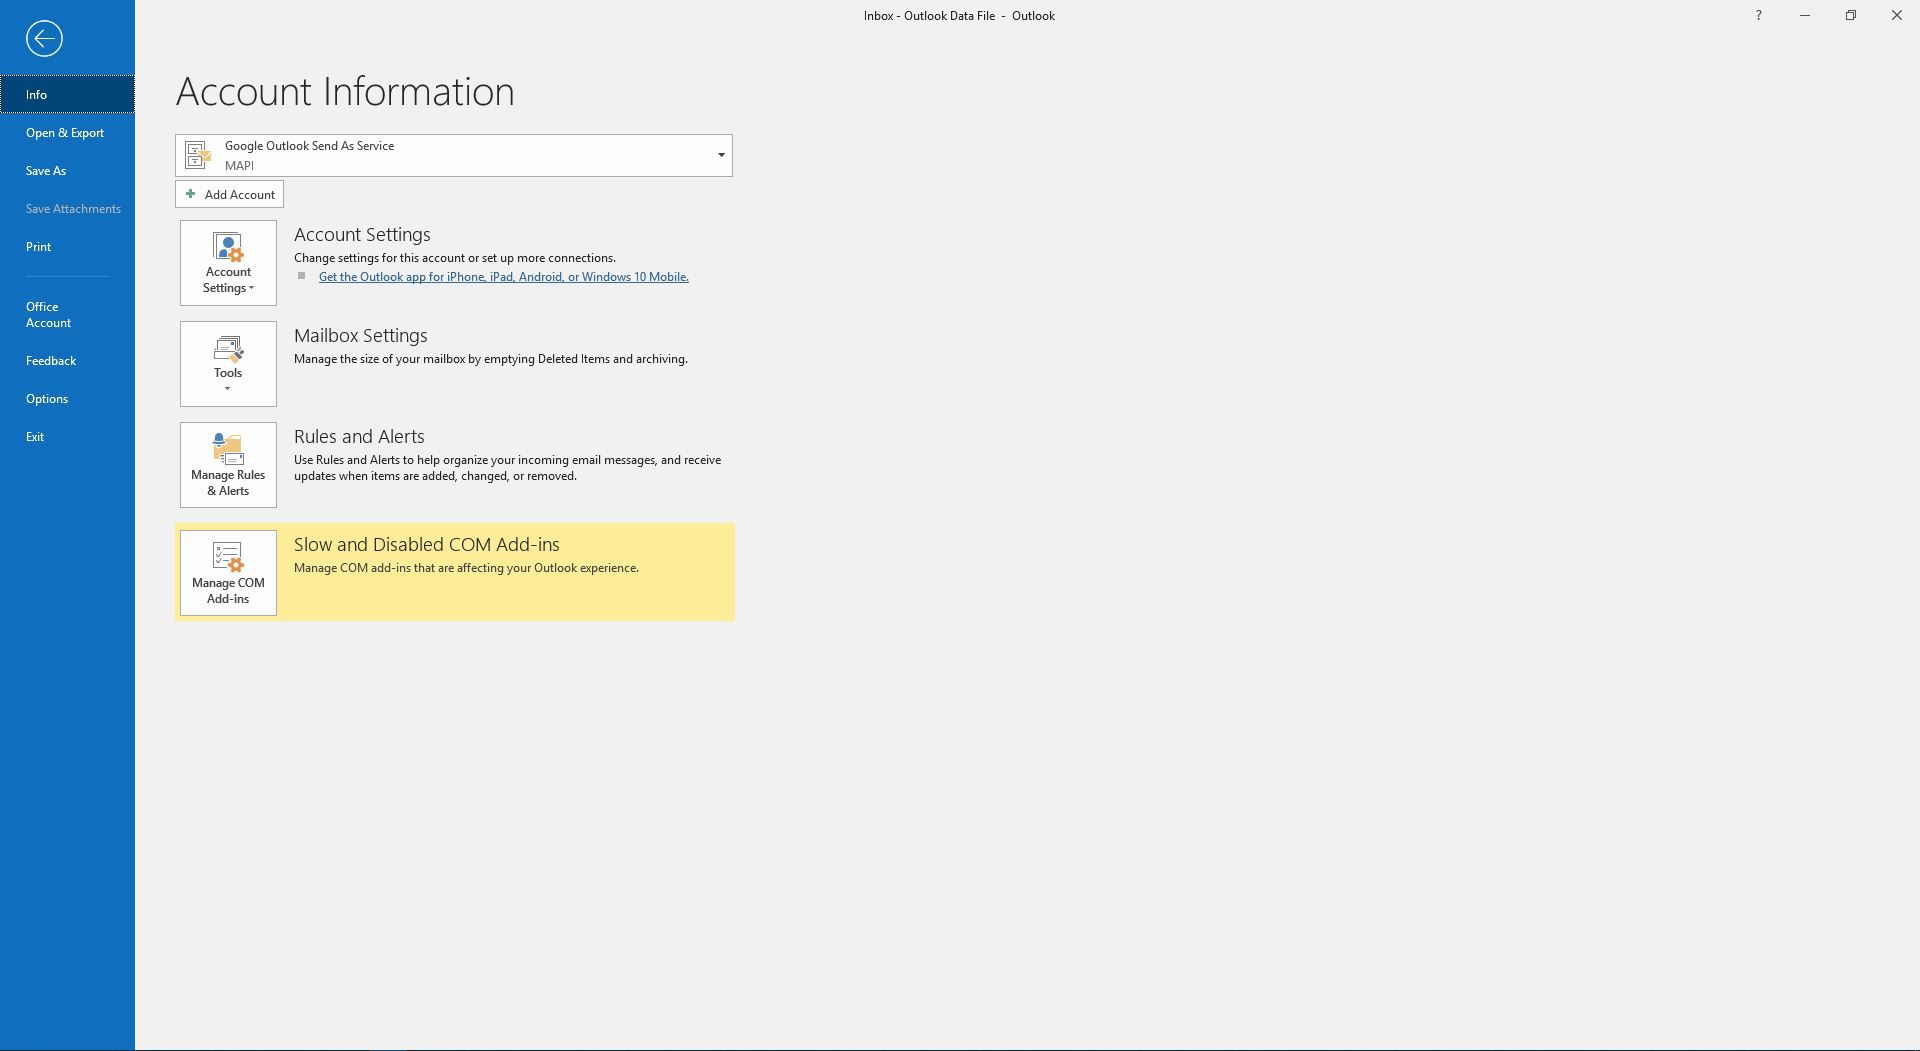Go back using the circular arrow
This screenshot has height=1051, width=1920.
pyautogui.click(x=44, y=39)
